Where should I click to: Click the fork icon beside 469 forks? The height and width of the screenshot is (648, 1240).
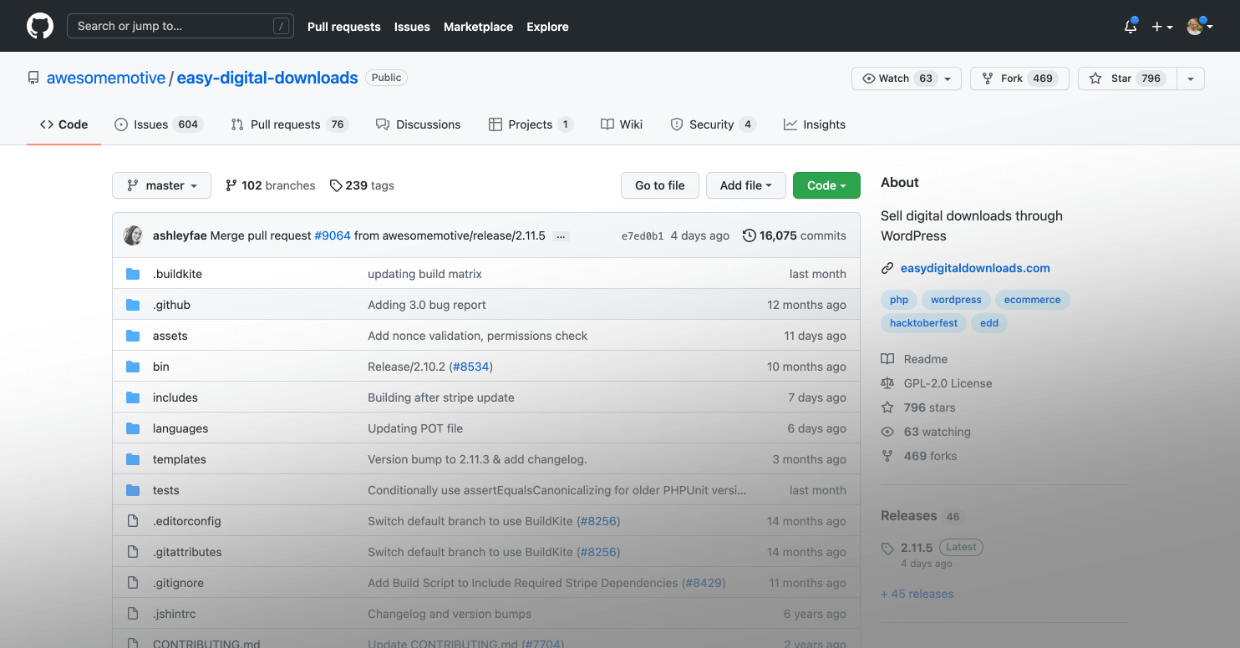click(x=887, y=456)
